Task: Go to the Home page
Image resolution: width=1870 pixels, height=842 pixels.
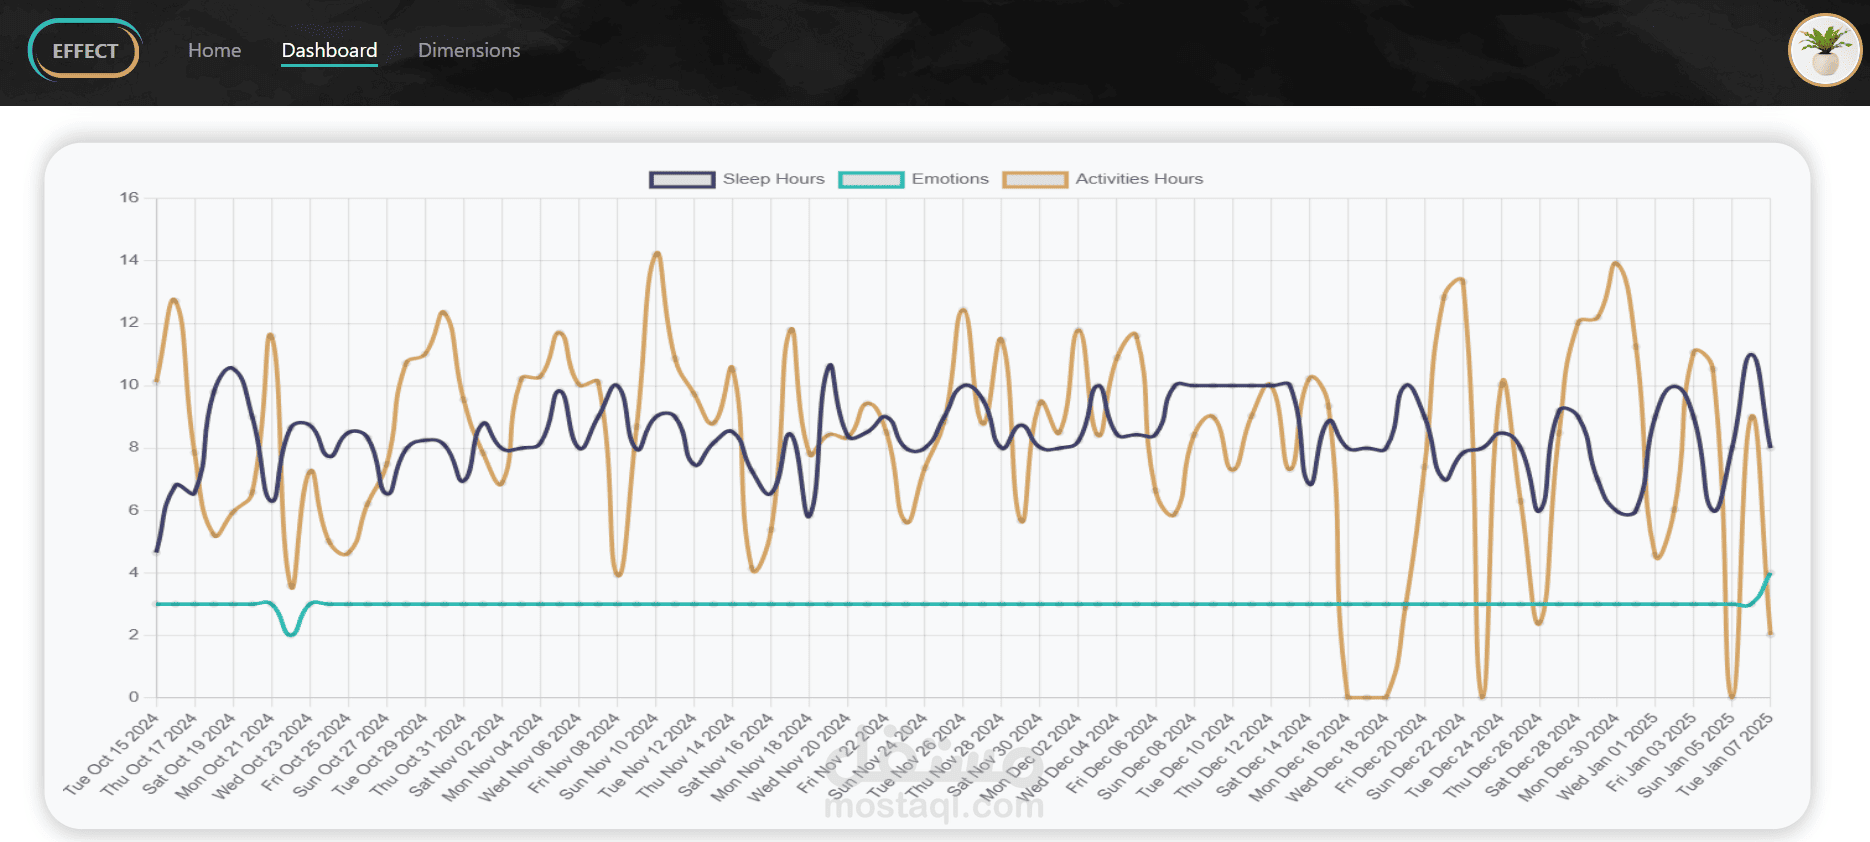Action: pos(214,50)
